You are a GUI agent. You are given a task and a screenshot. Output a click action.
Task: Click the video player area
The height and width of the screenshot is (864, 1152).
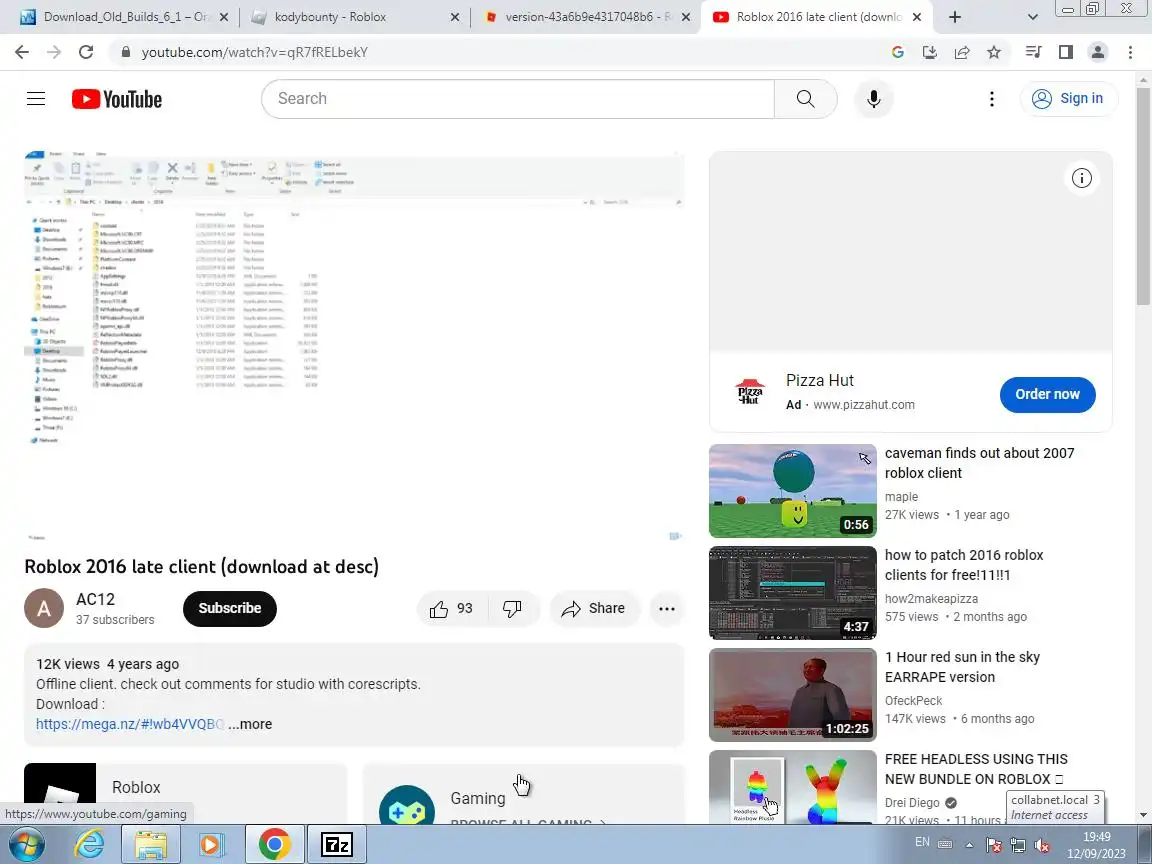click(x=354, y=345)
